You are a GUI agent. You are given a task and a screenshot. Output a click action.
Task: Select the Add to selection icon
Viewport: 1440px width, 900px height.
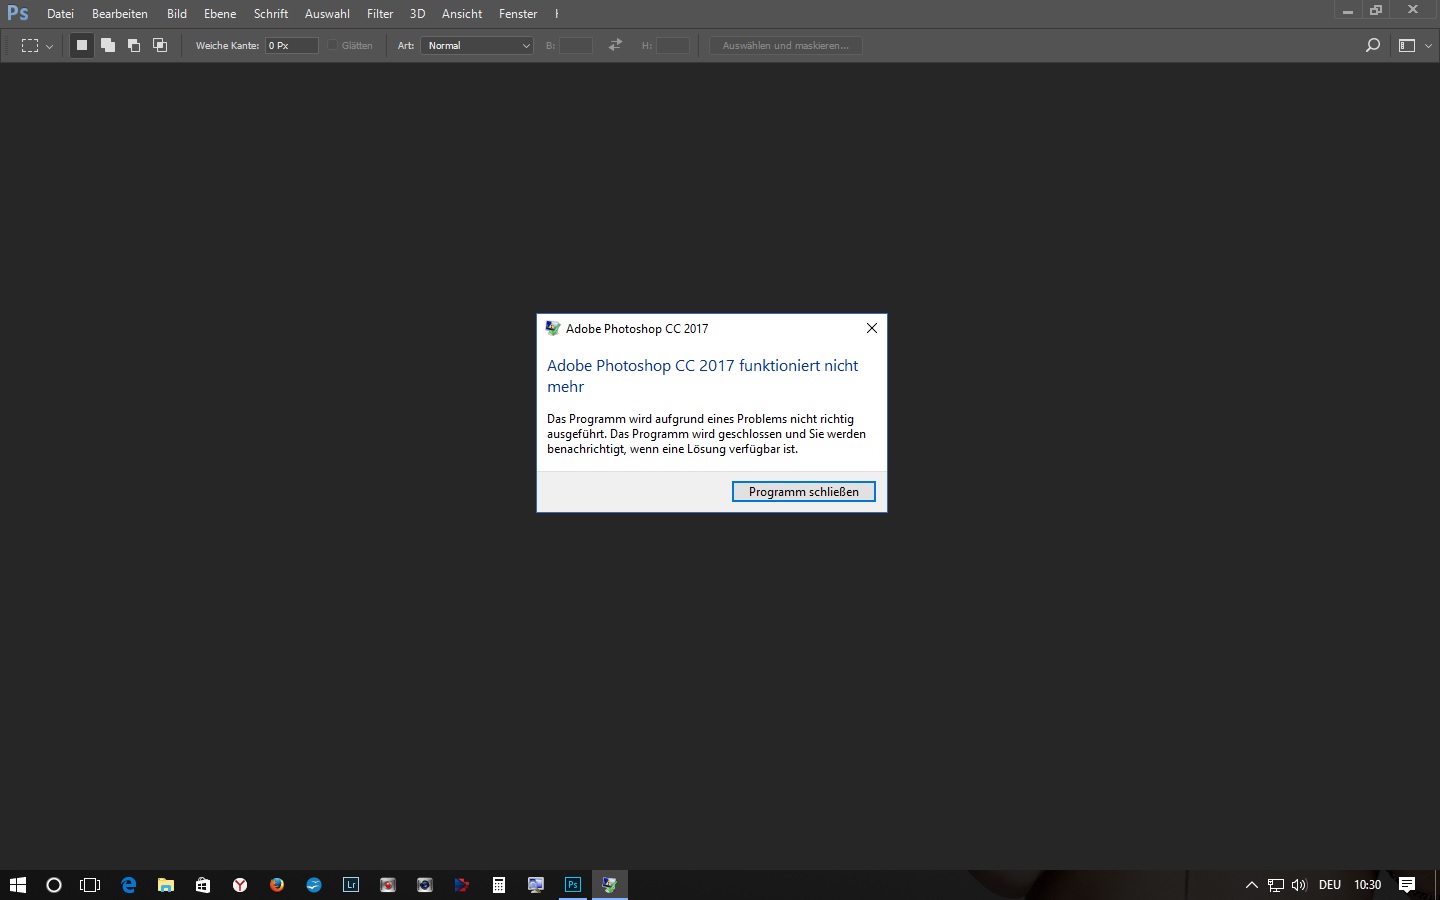(108, 45)
